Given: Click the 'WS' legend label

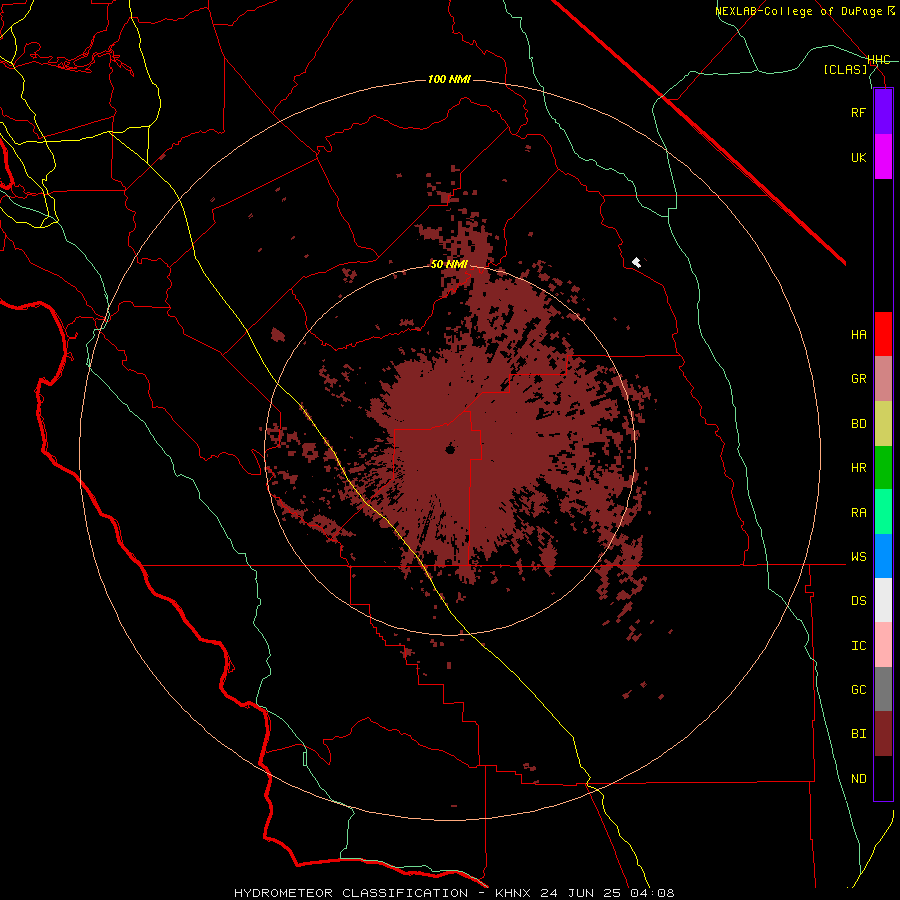Looking at the screenshot, I should coord(858,557).
